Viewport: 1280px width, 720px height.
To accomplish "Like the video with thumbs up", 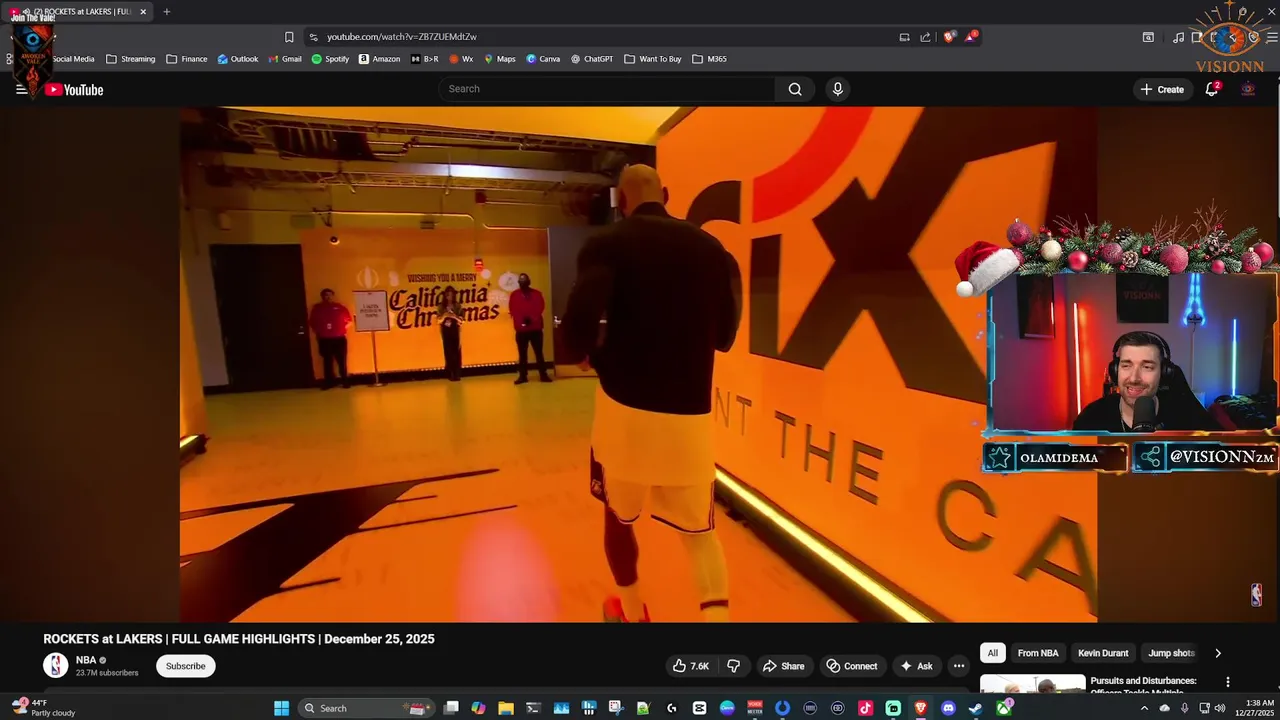I will click(691, 666).
